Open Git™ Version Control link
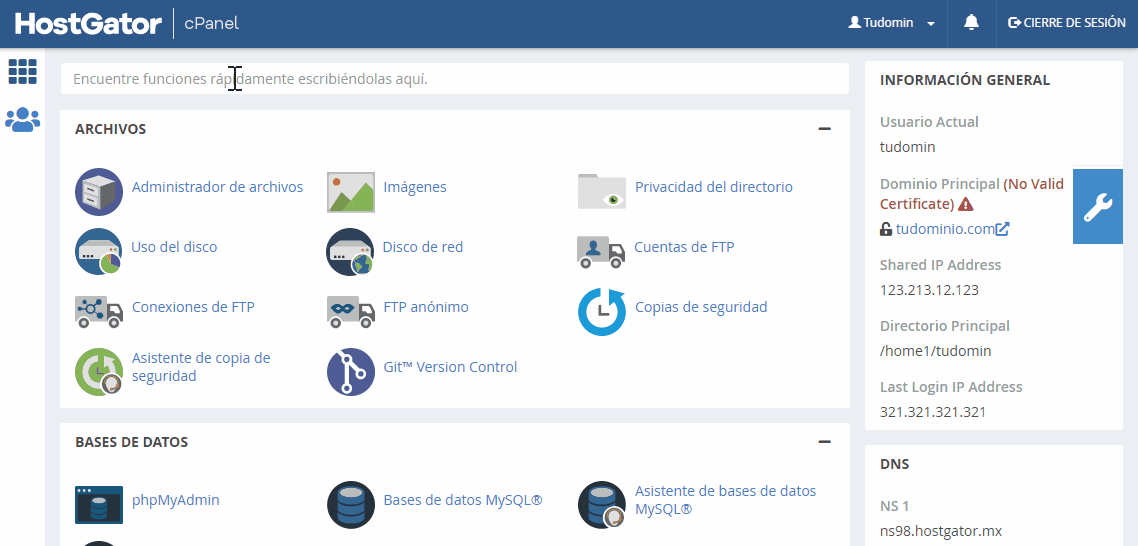This screenshot has height=546, width=1138. coord(450,367)
